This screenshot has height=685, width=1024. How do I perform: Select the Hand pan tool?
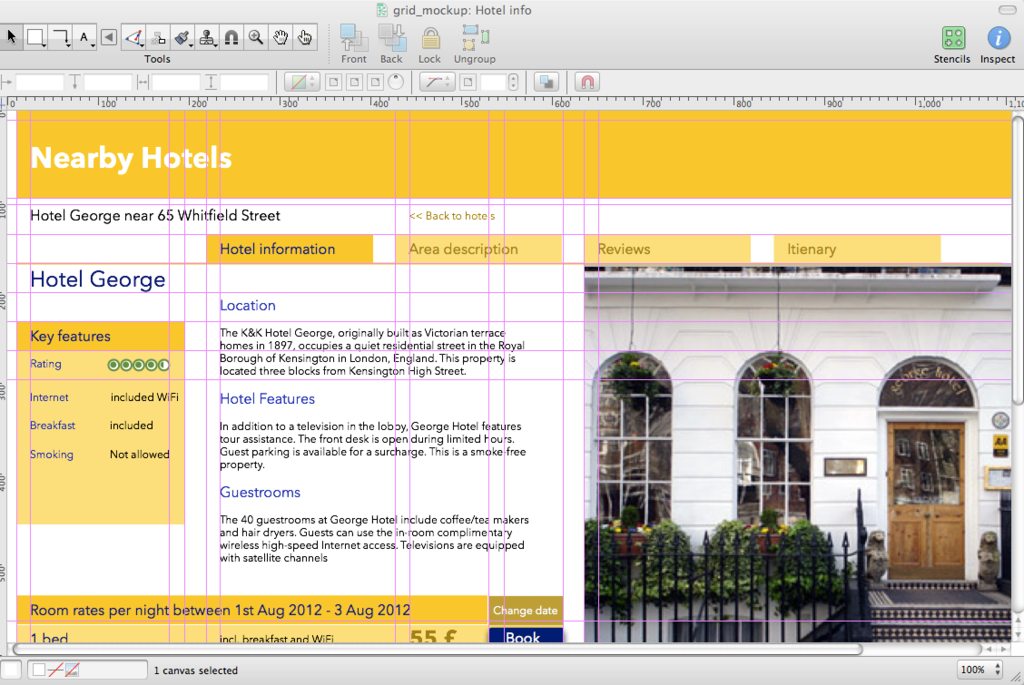pyautogui.click(x=280, y=37)
